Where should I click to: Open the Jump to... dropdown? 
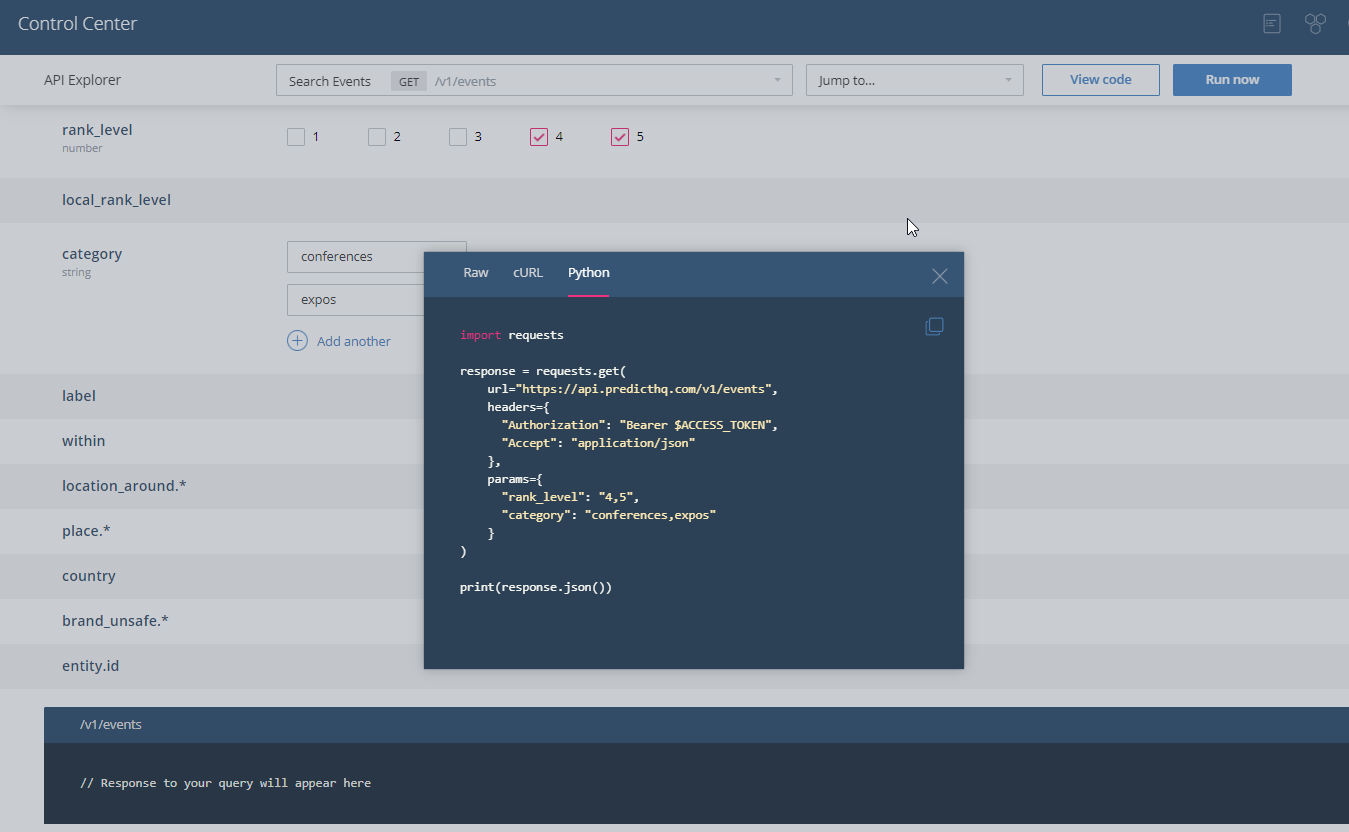915,80
